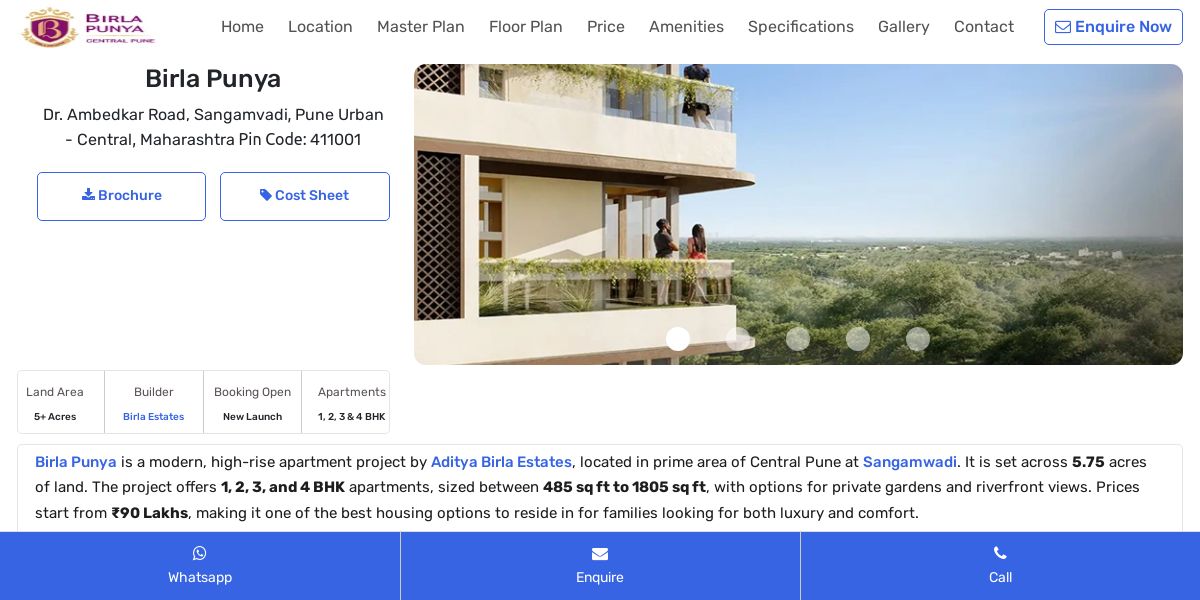
Task: Select the first carousel dot
Action: (x=678, y=339)
